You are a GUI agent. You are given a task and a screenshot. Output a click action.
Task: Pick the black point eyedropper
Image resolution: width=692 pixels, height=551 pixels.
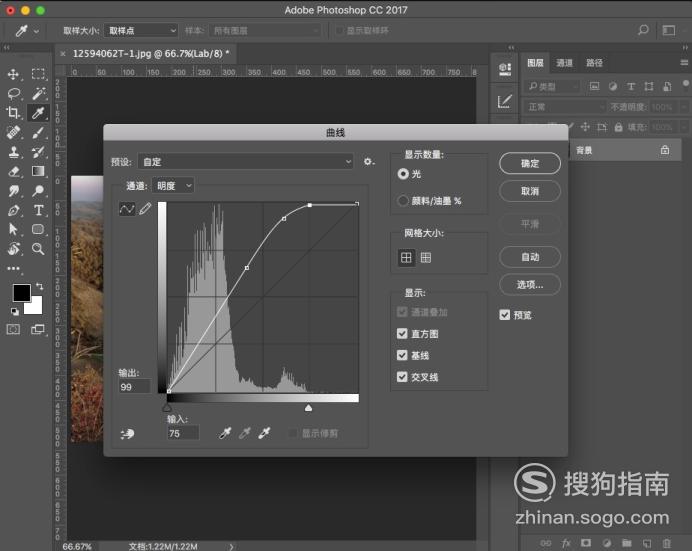[225, 433]
